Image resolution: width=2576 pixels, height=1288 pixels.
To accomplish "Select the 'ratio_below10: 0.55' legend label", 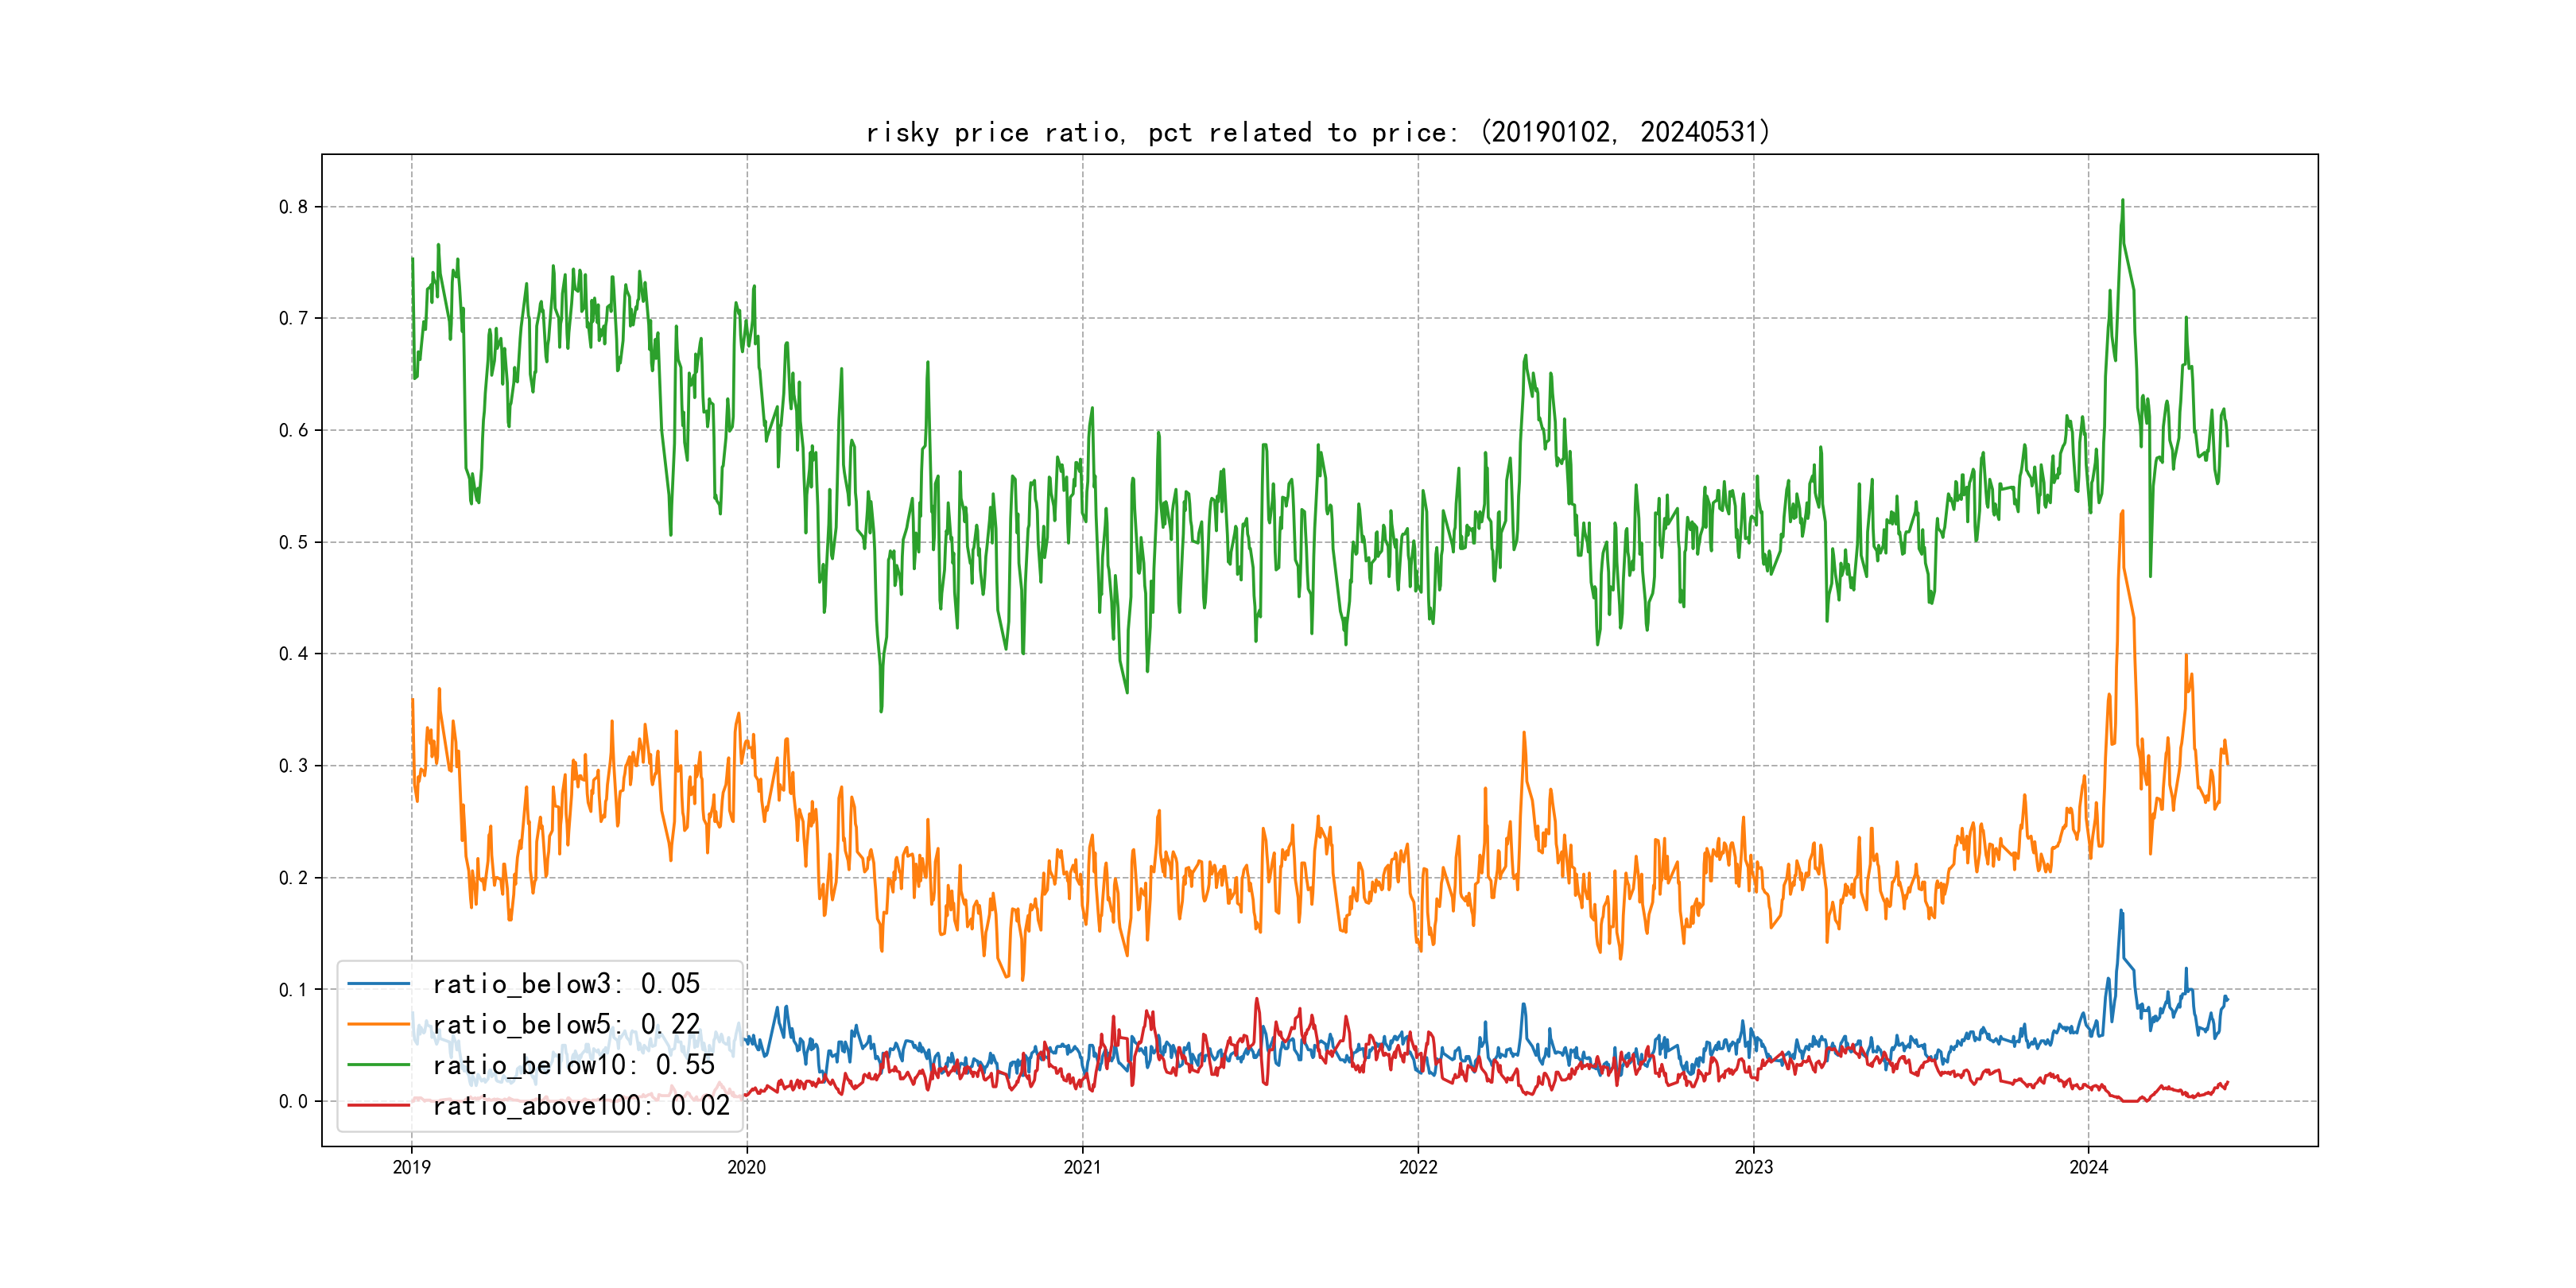I will pyautogui.click(x=573, y=1065).
